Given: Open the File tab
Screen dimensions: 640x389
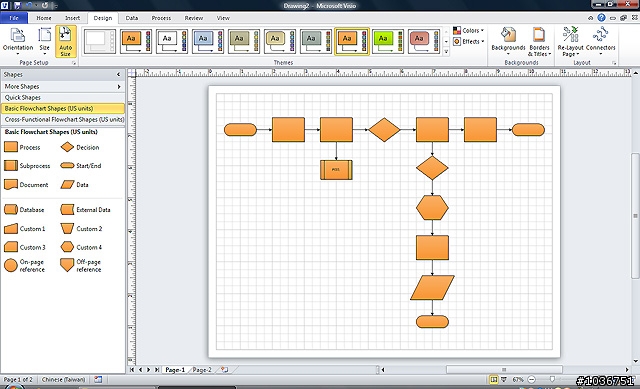Looking at the screenshot, I should (x=14, y=18).
